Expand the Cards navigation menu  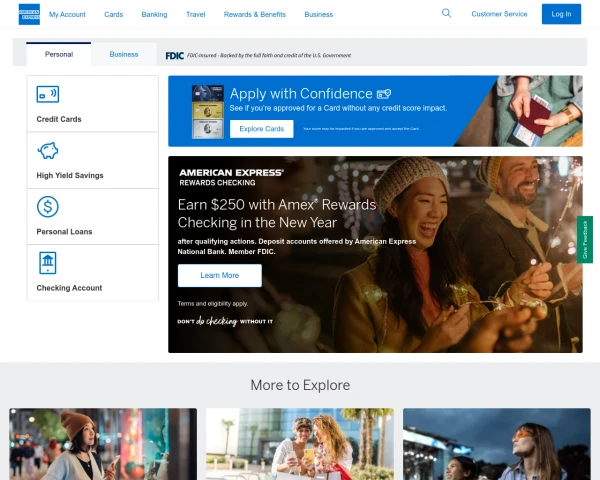114,15
